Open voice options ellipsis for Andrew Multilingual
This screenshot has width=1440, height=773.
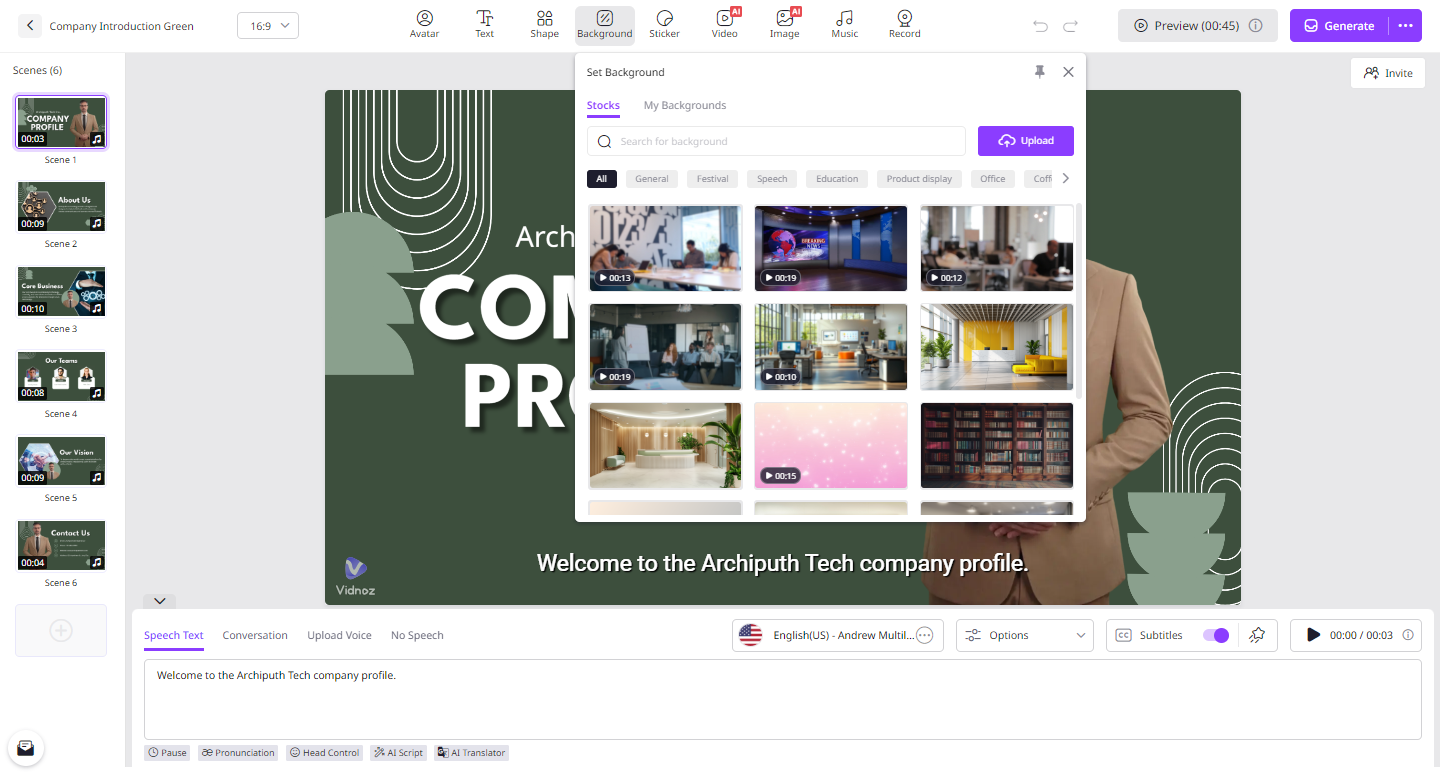point(925,635)
